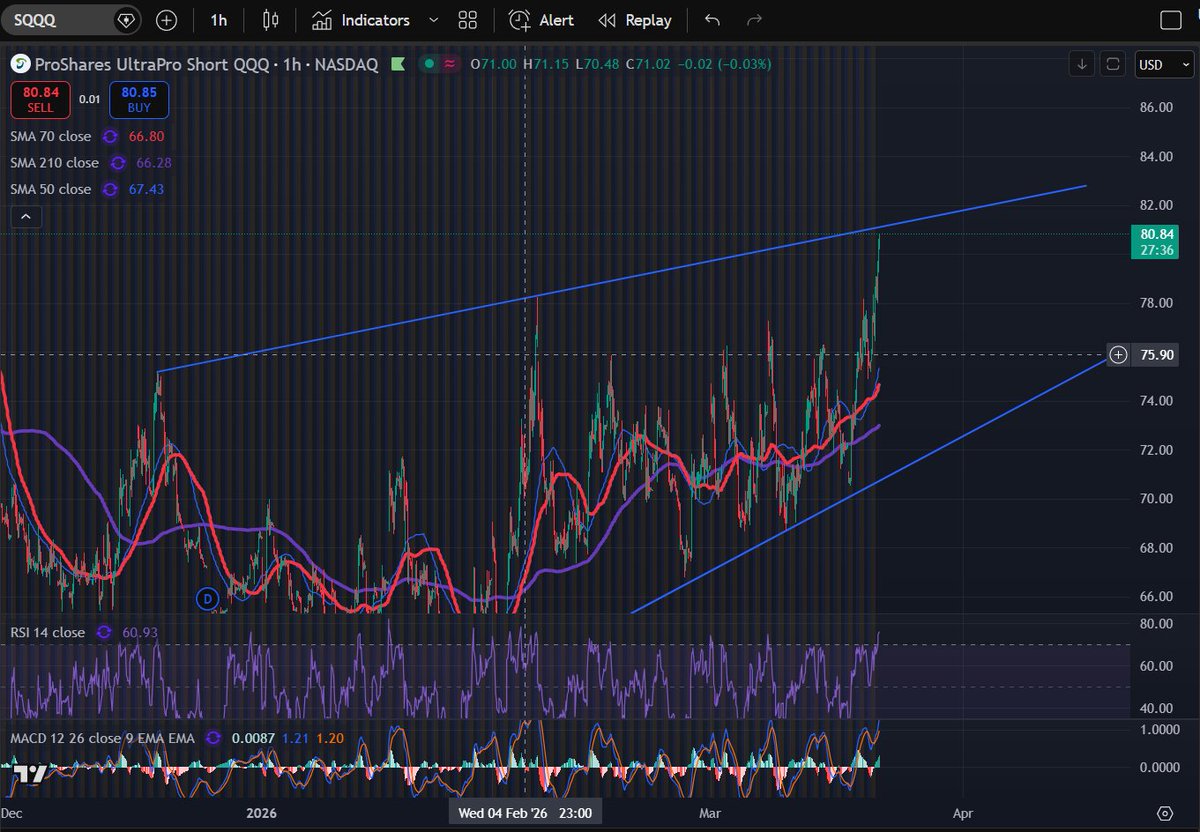The width and height of the screenshot is (1200, 832).
Task: Click the RSI value 60.93
Action: 140,632
